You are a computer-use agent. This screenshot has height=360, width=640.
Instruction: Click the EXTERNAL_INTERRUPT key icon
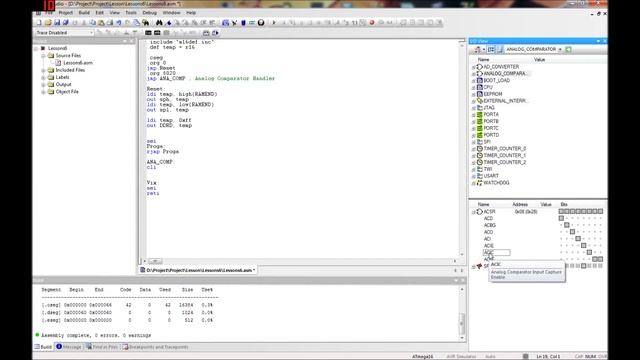(480, 101)
